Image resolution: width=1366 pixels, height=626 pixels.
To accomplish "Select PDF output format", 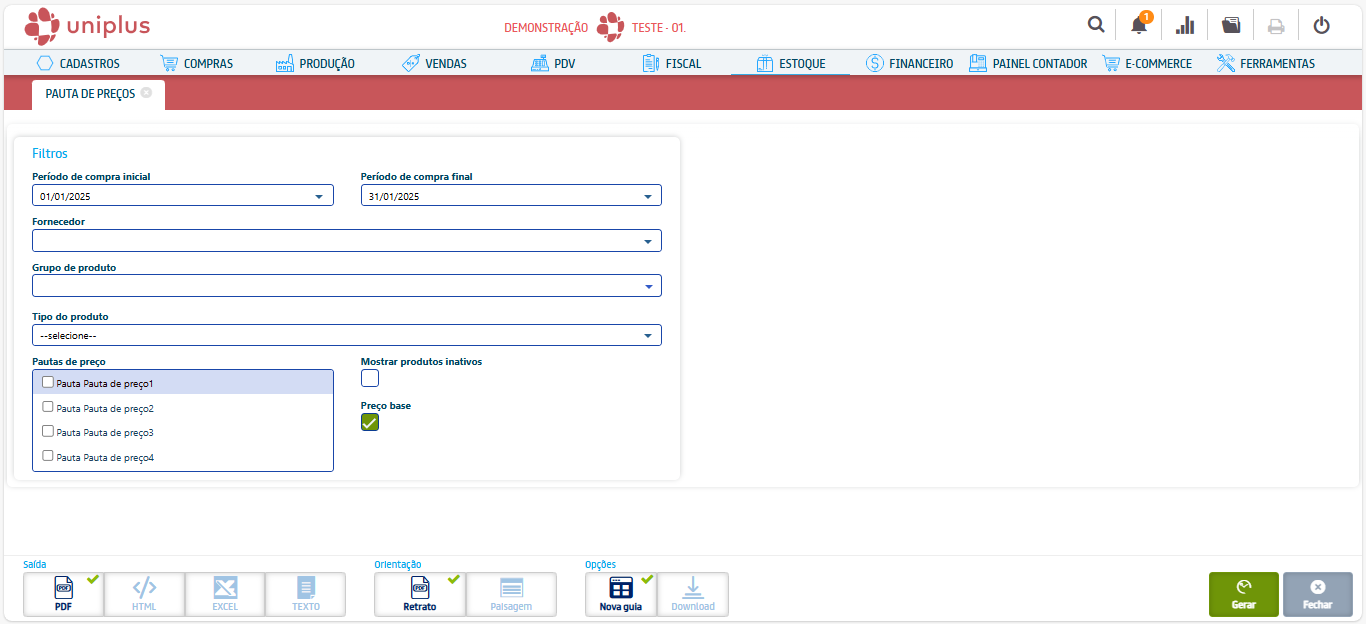I will coord(63,594).
